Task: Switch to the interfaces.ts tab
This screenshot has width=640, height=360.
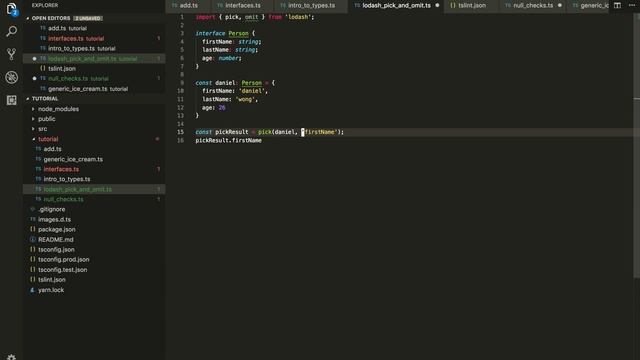Action: point(242,5)
